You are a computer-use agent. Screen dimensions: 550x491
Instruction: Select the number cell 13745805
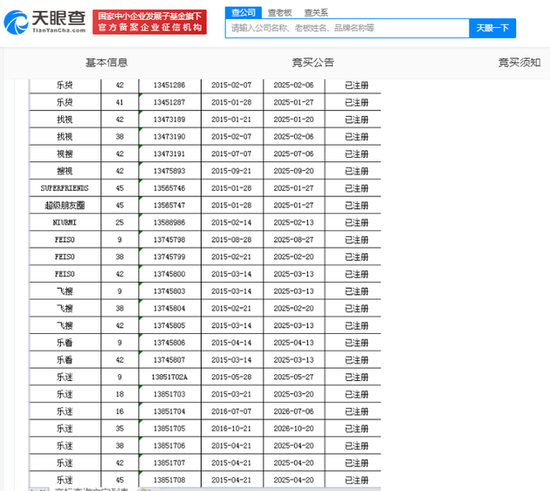click(x=170, y=326)
